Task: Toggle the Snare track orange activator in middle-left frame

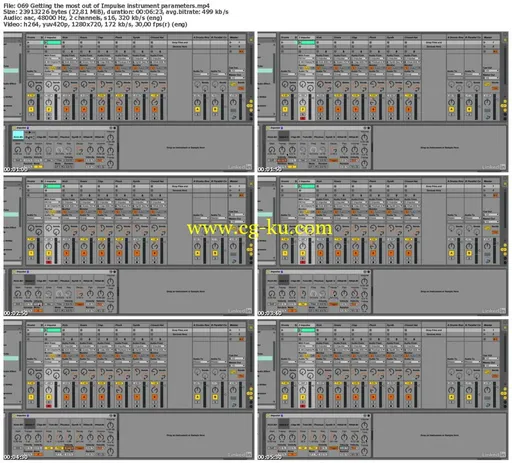Action: (84, 253)
